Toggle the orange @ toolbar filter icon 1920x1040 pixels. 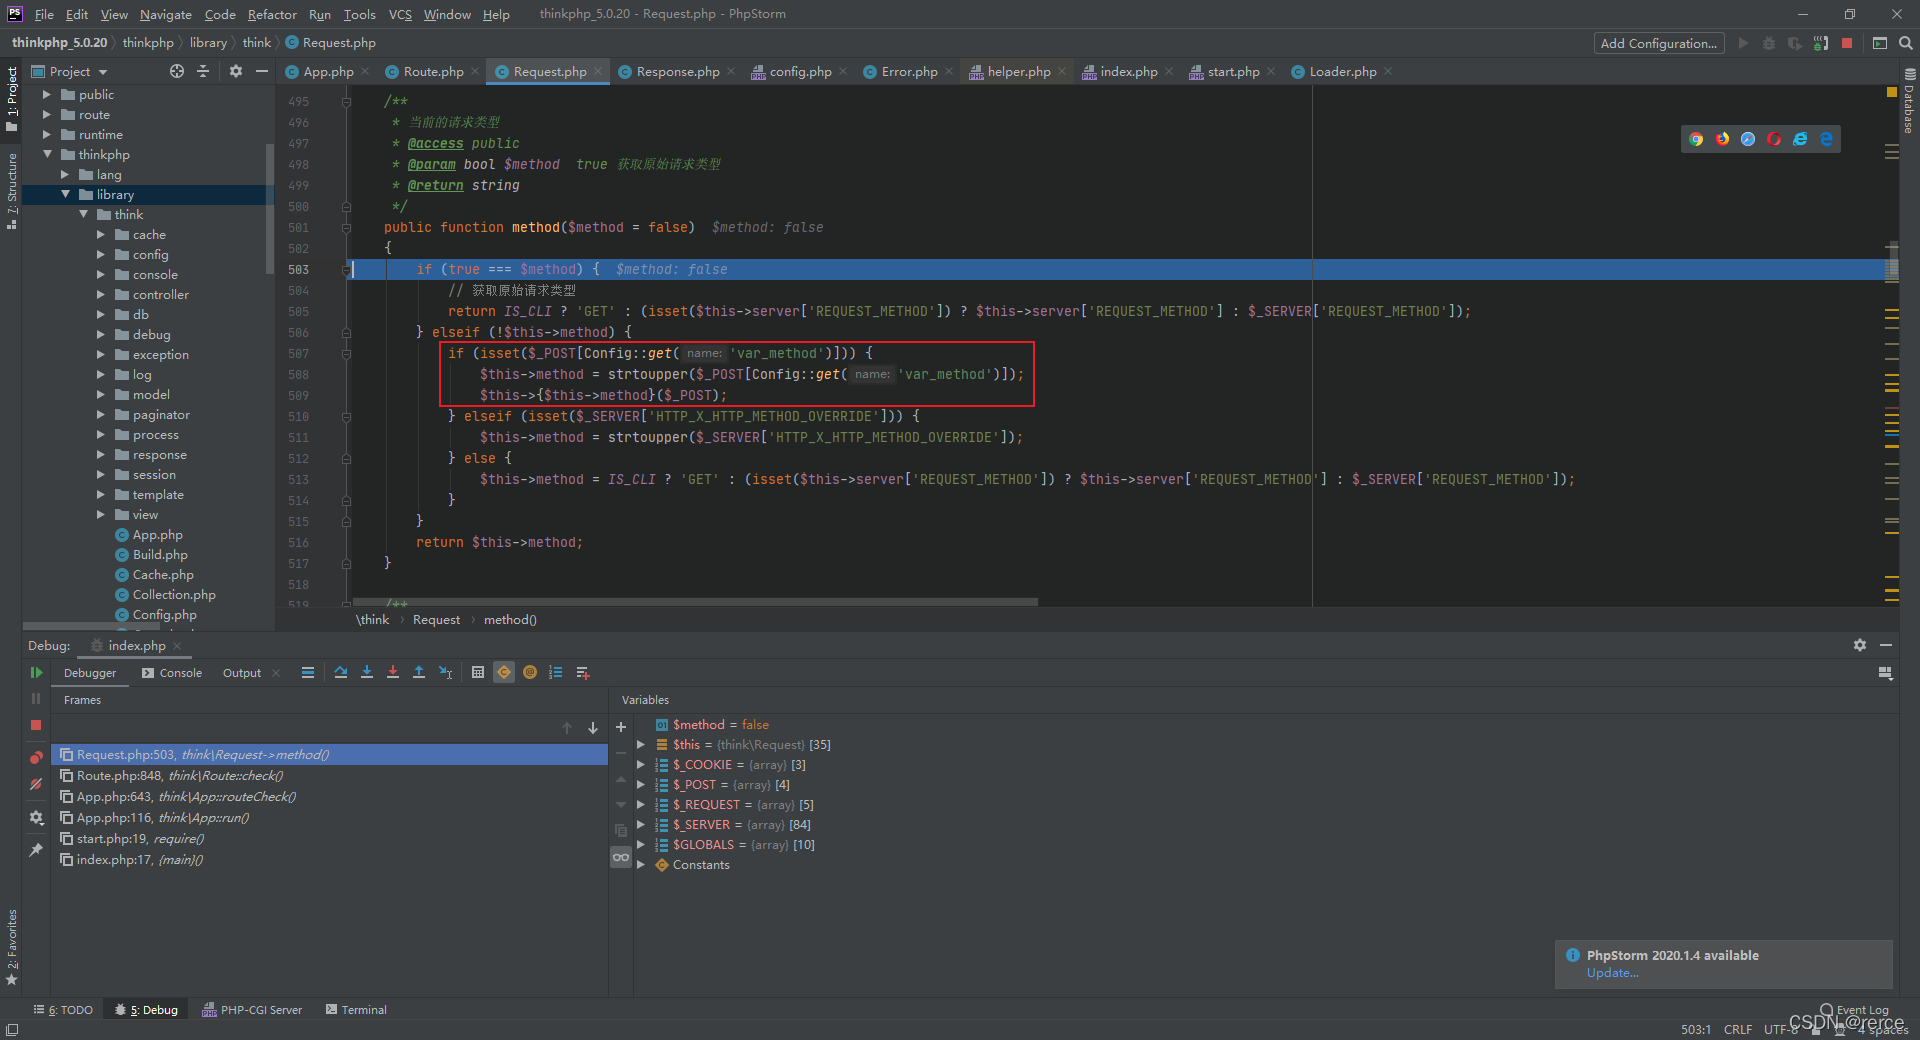[530, 673]
